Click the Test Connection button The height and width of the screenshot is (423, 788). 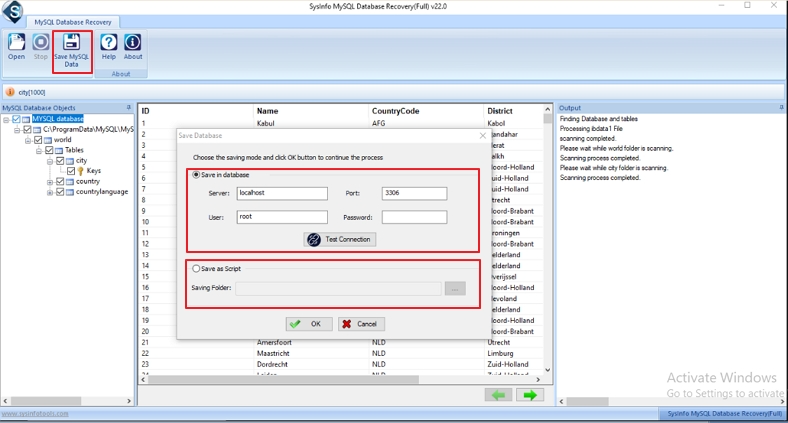point(339,239)
